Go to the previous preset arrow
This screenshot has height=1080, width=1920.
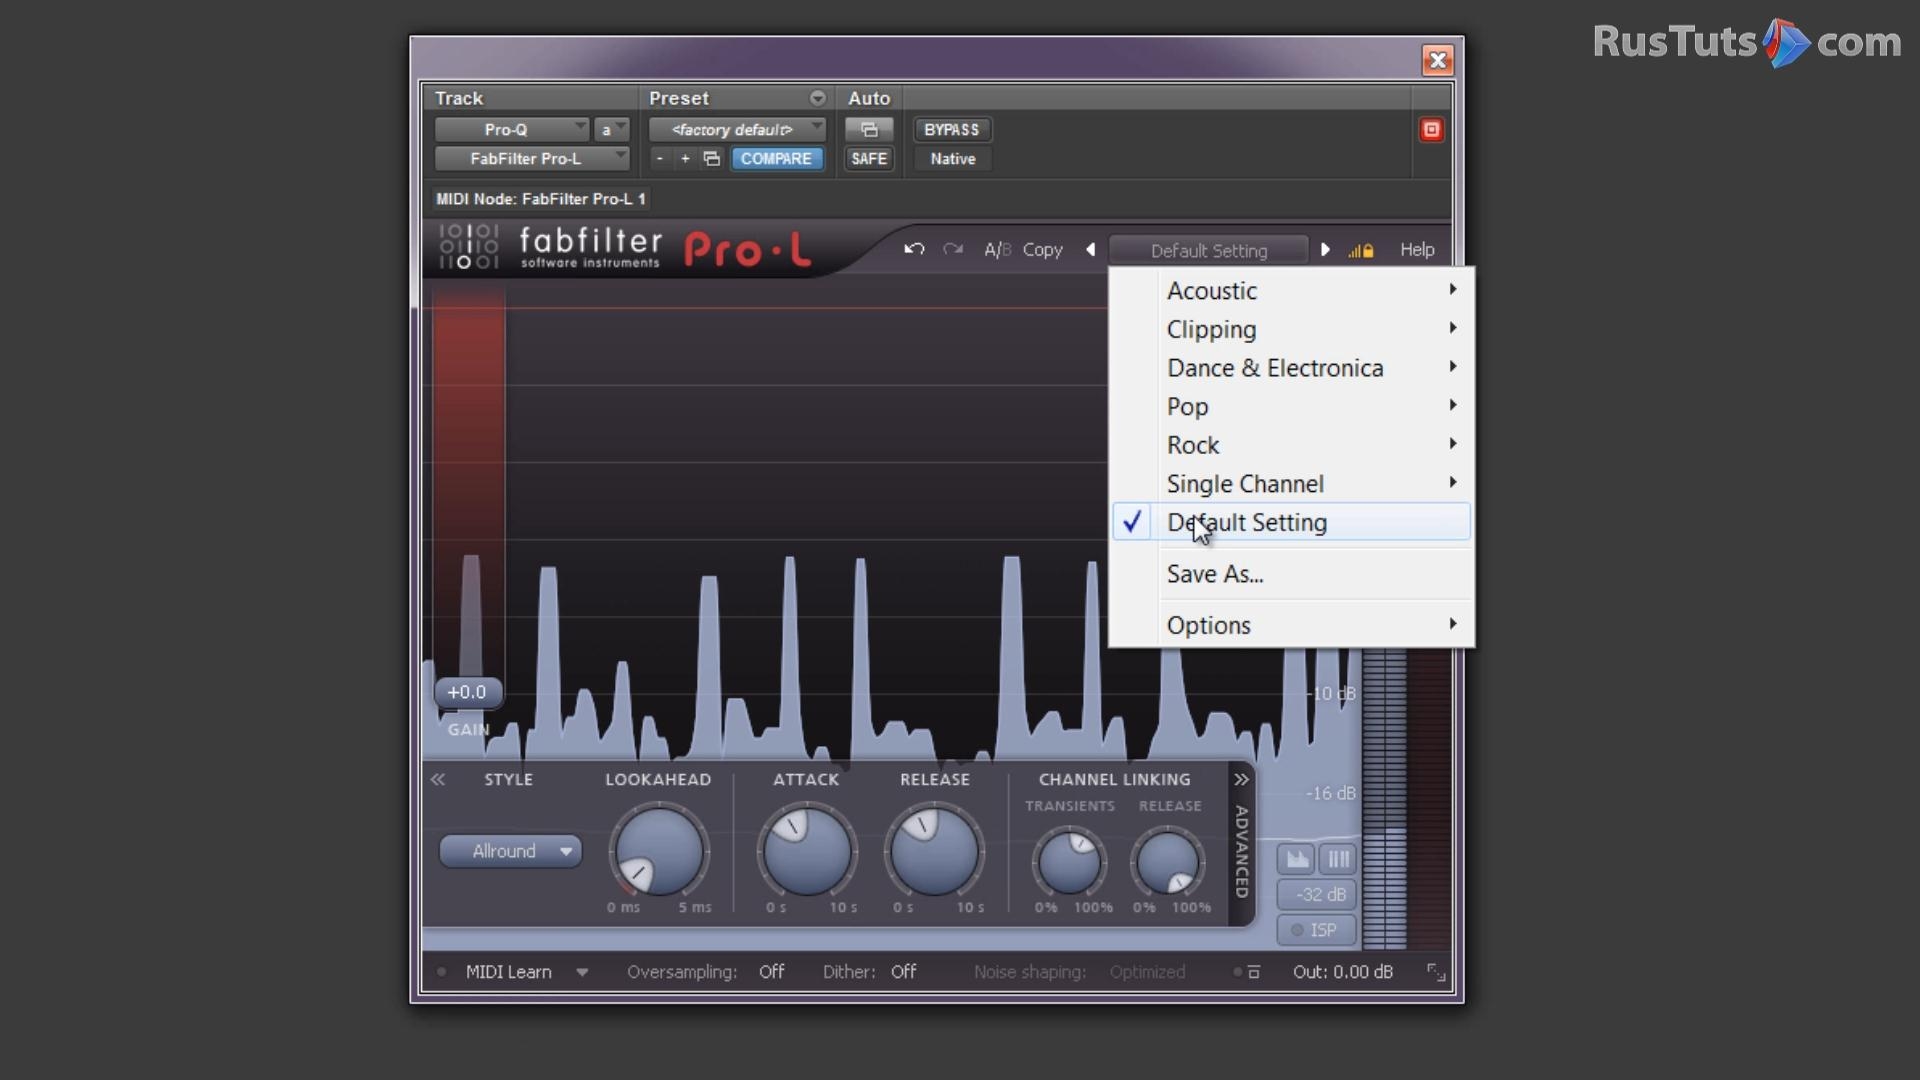pos(1090,250)
